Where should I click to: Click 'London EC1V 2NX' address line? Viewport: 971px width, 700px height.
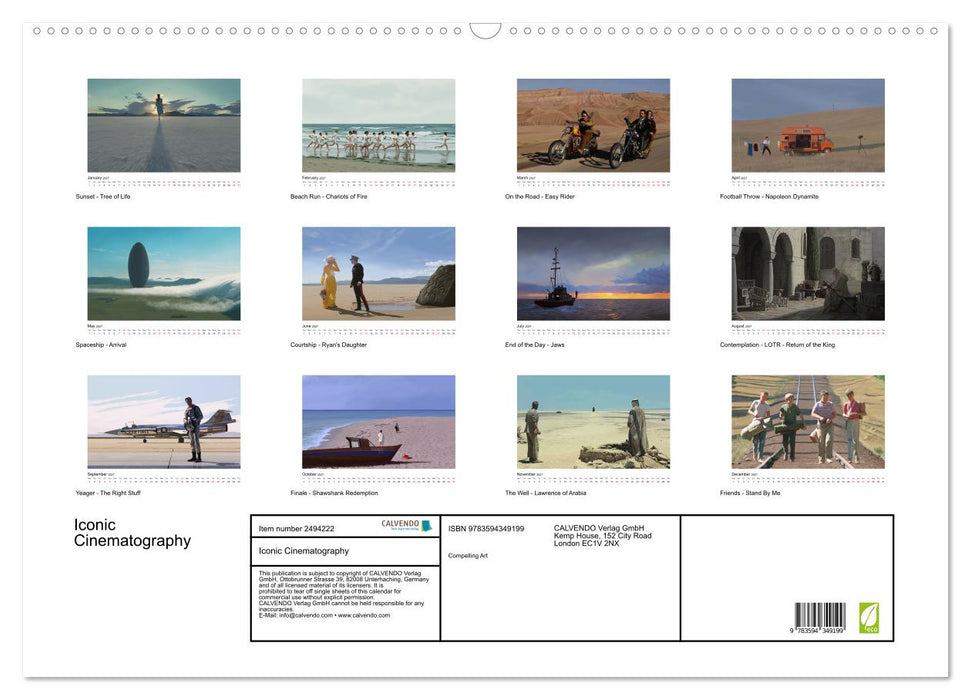pos(586,543)
